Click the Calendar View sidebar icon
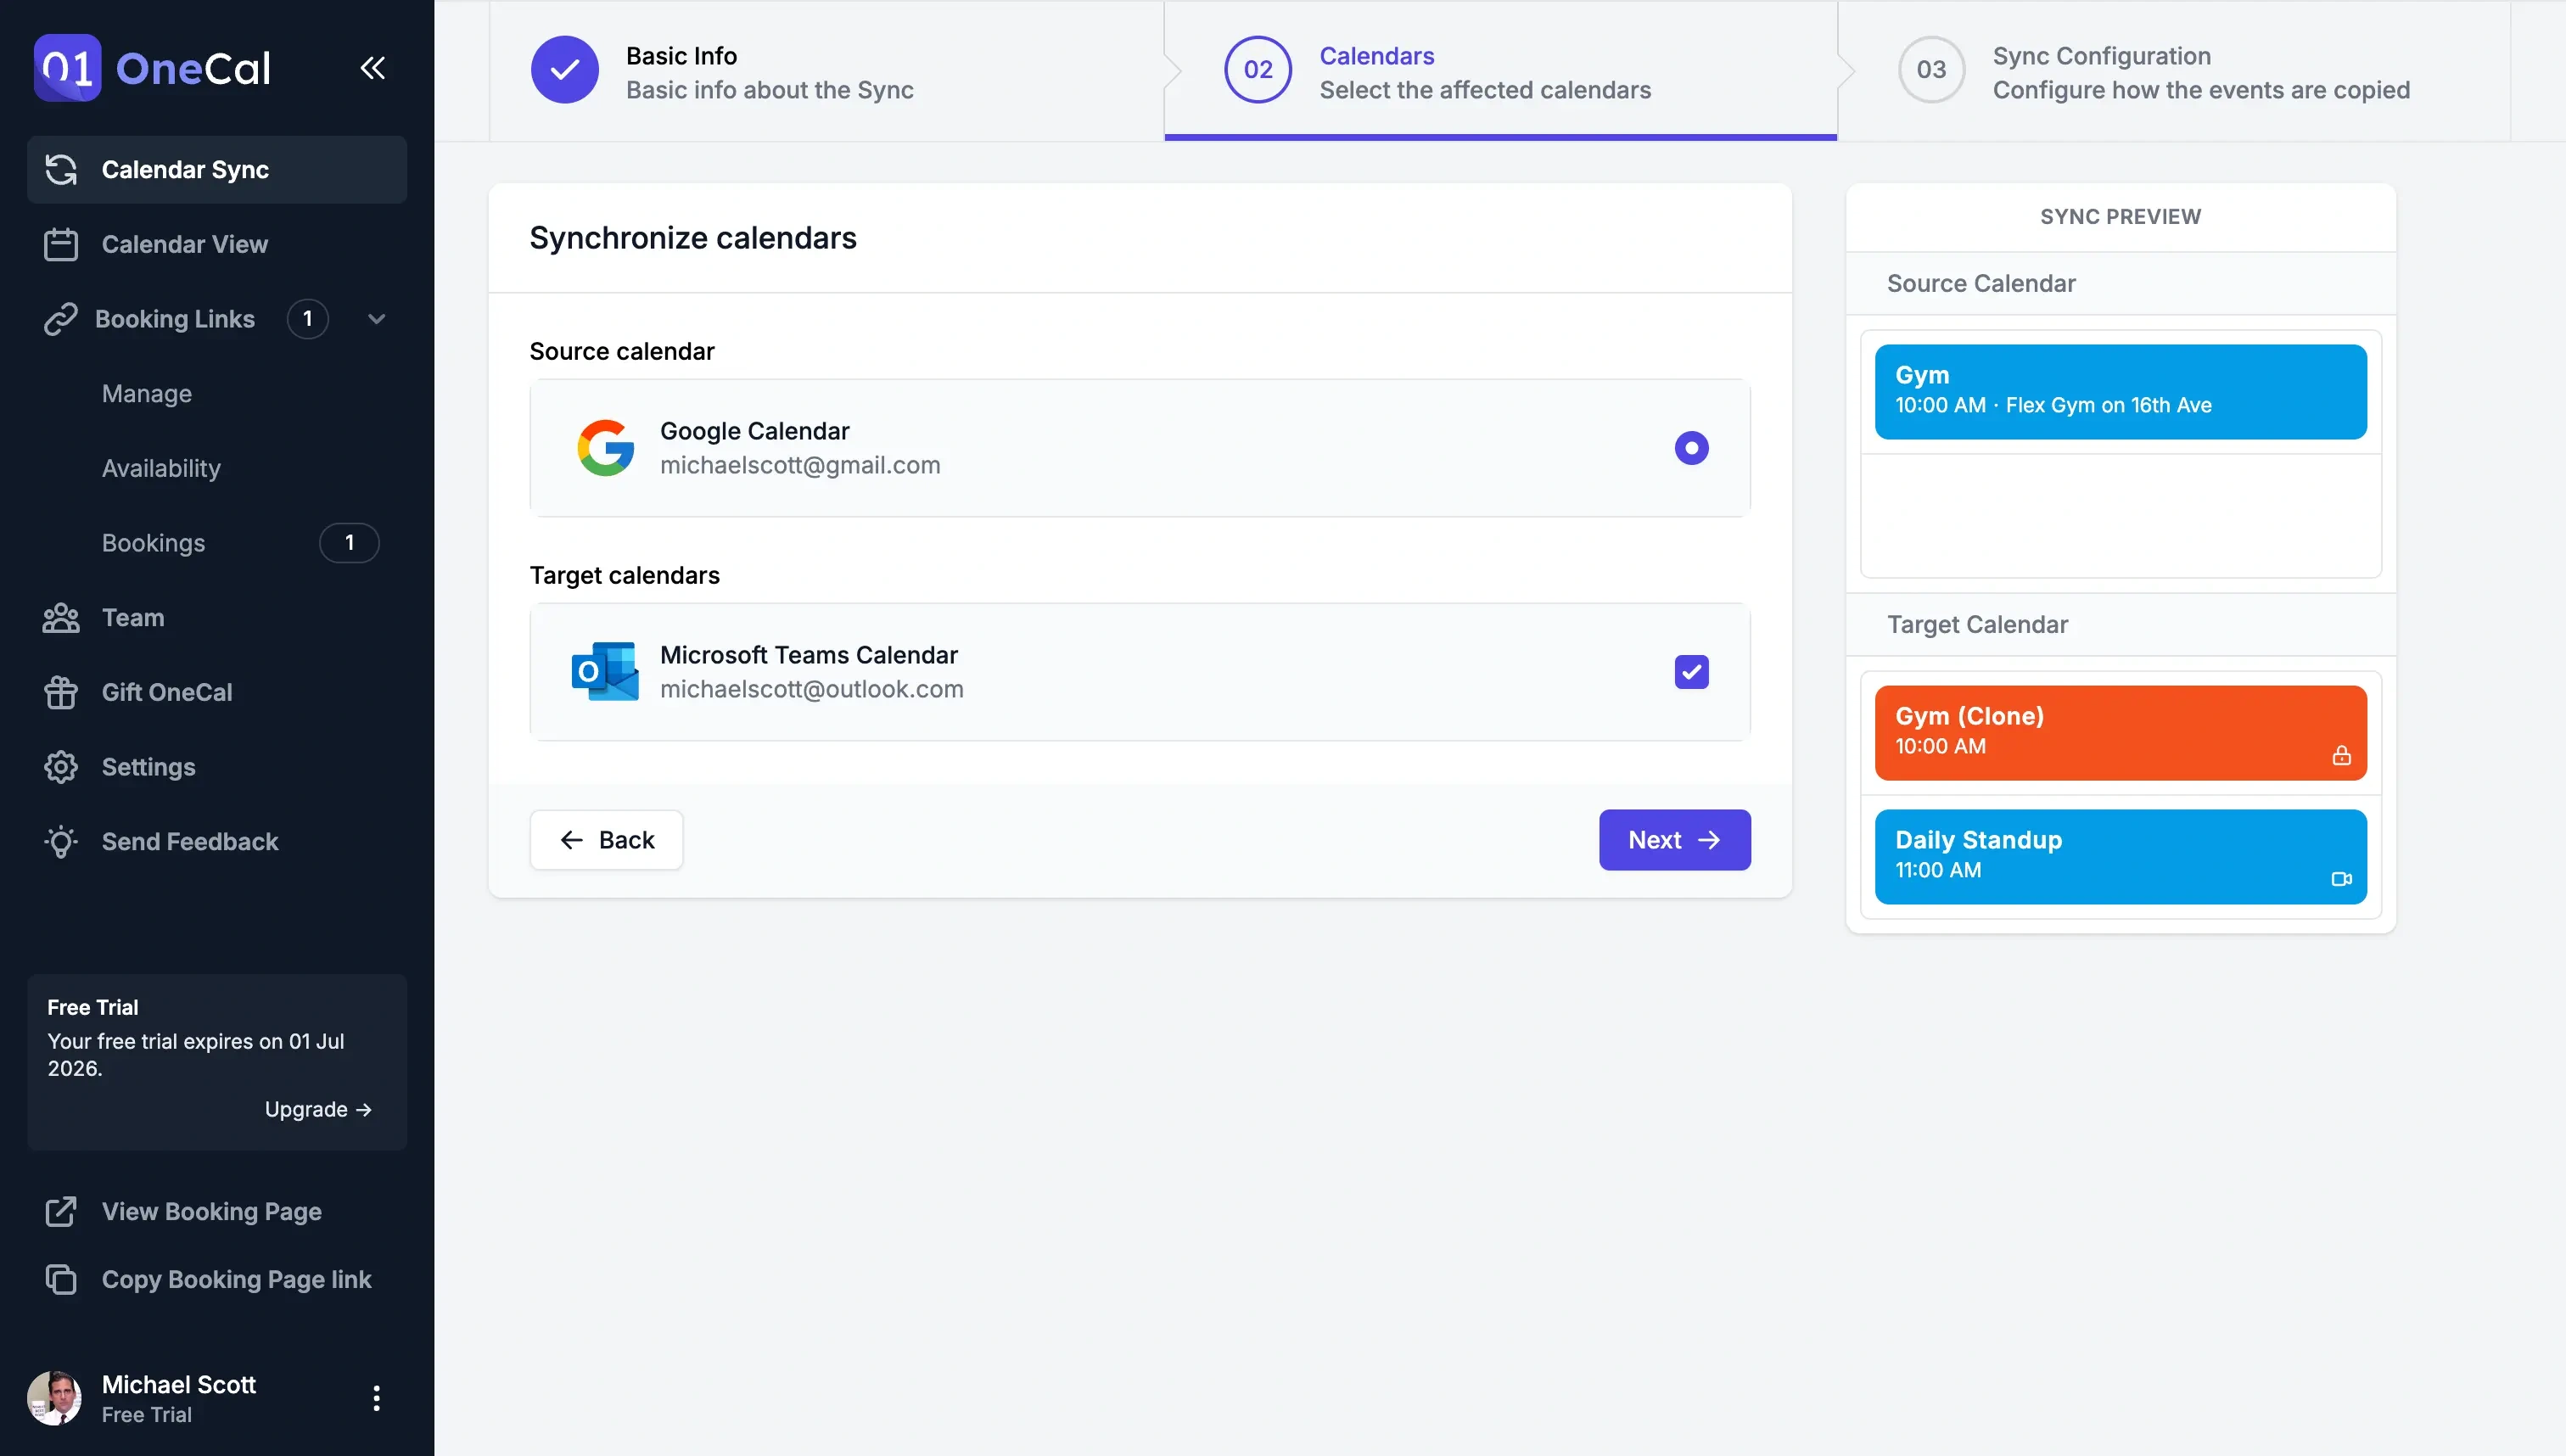 [60, 244]
